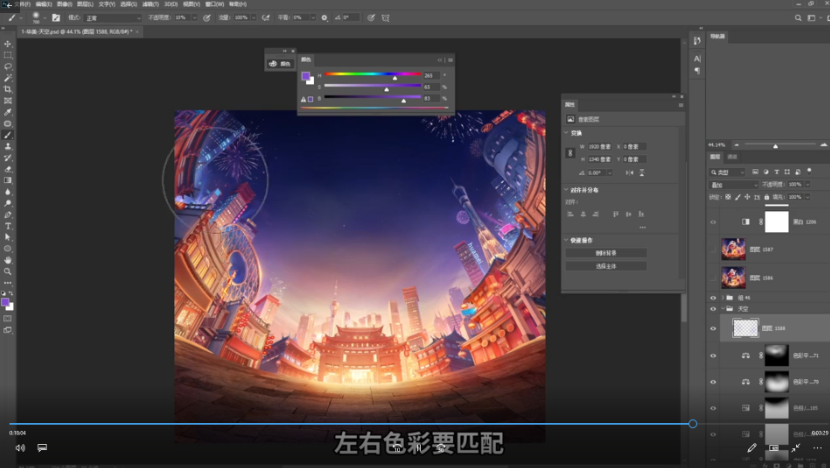Viewport: 830px width, 468px height.
Task: Hide color balance layer ending 70
Action: 713,382
